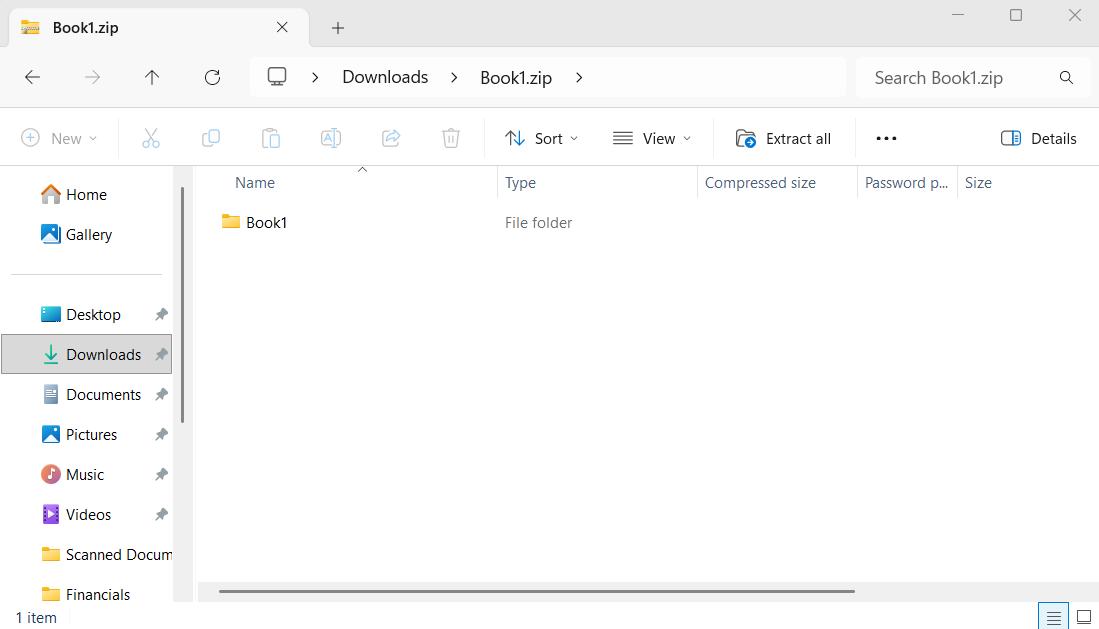
Task: Click the Forward navigation arrow
Action: point(92,77)
